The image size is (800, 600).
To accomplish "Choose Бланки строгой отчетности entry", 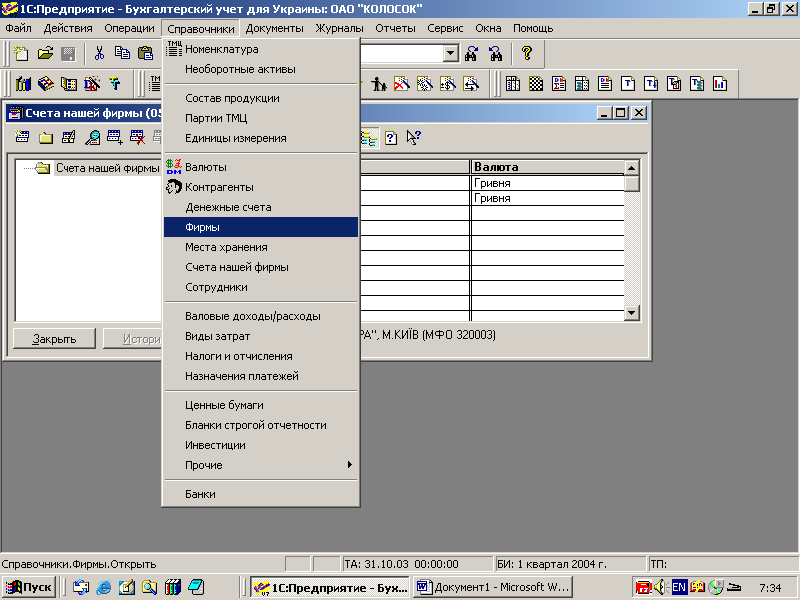I will 261,425.
